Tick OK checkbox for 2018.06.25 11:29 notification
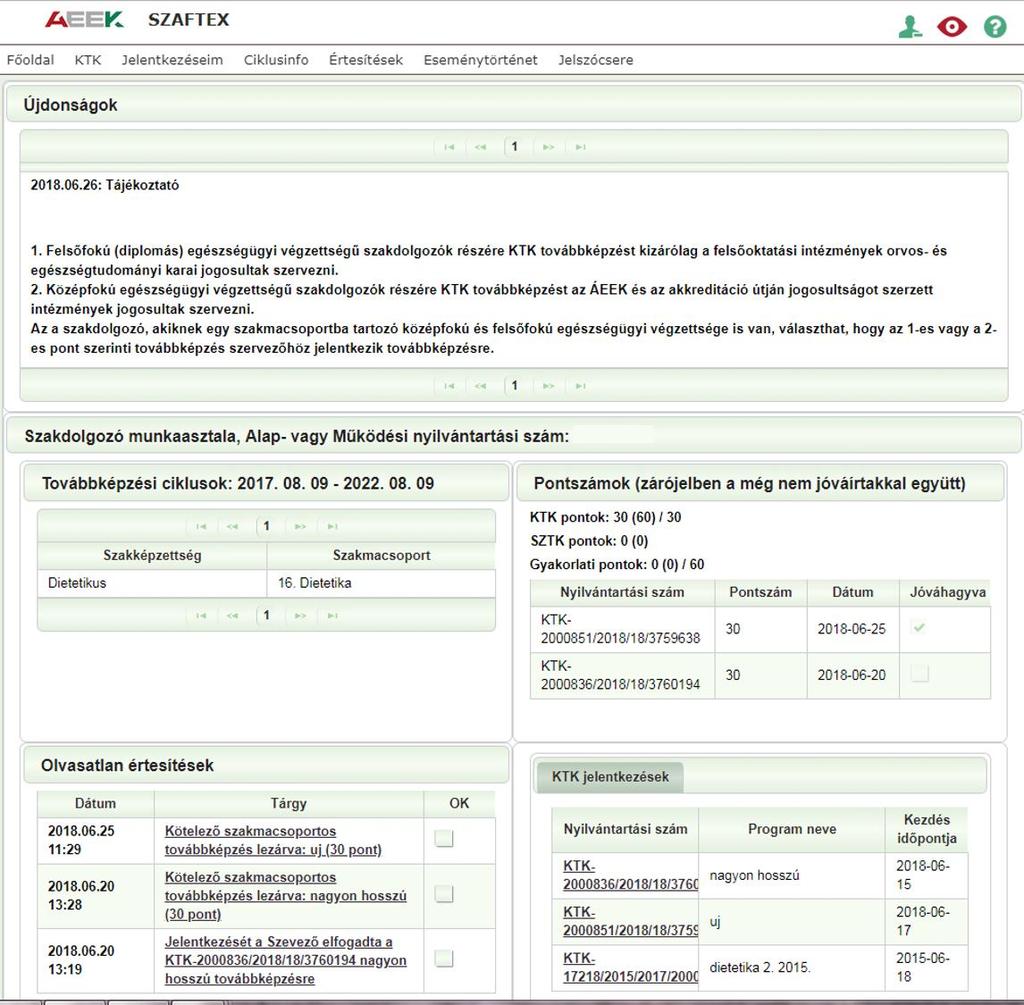 pos(444,838)
